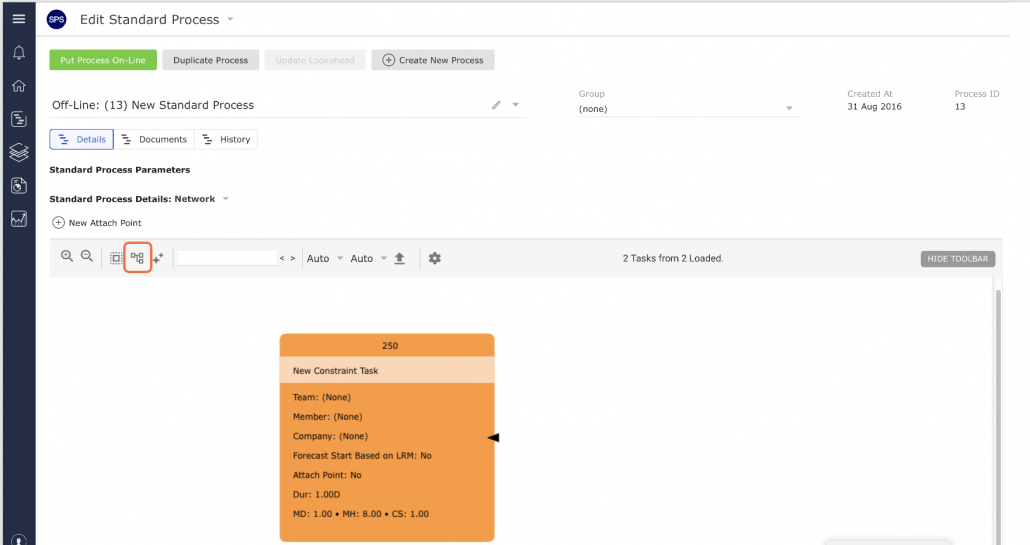Zoom in on the network

coord(66,256)
